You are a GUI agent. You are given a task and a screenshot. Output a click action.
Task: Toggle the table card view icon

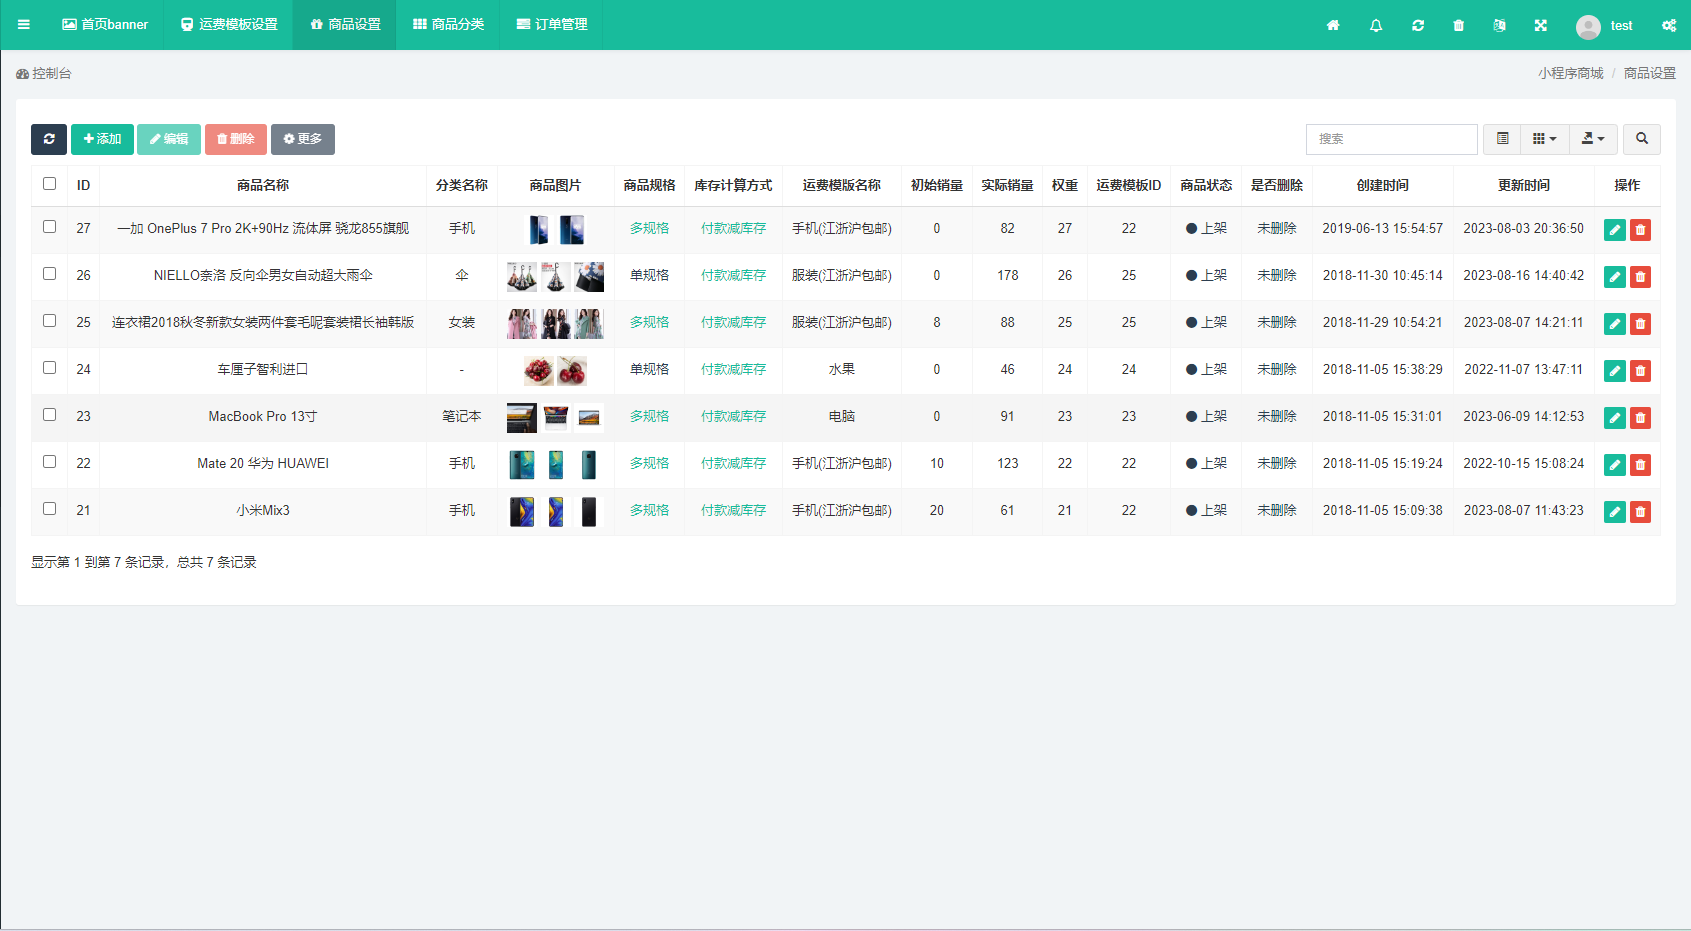point(1502,139)
